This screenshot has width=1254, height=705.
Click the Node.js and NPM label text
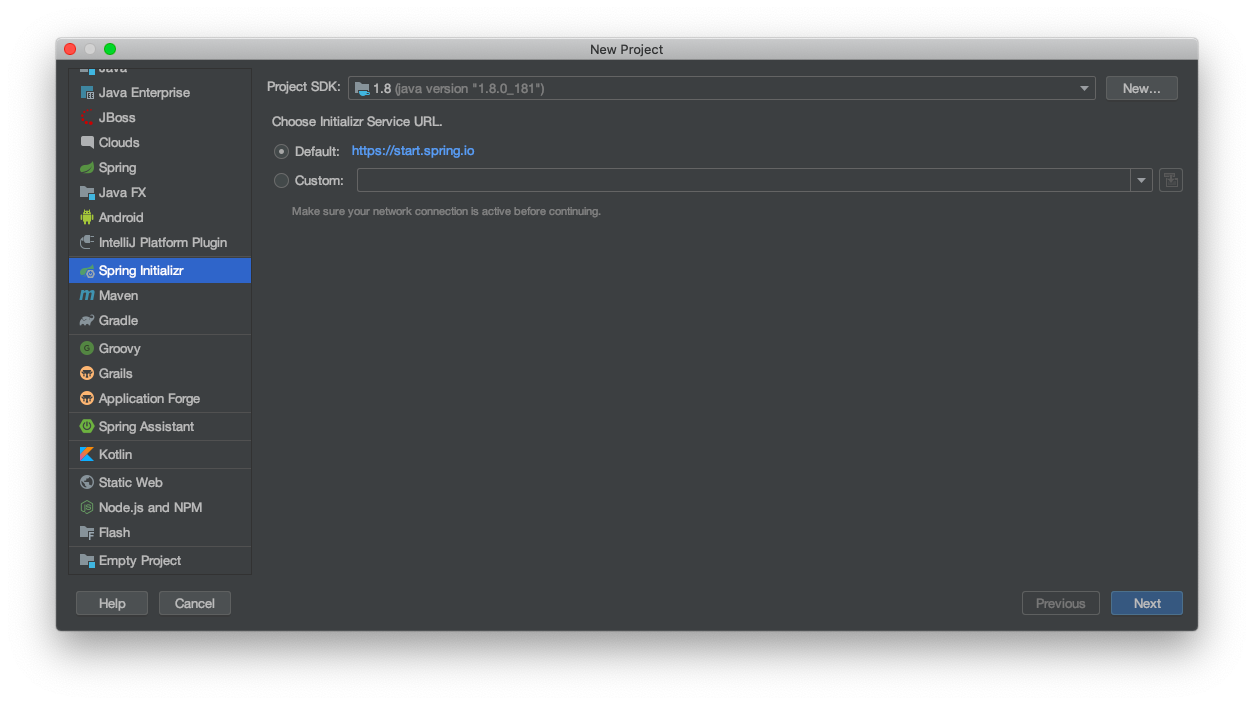pyautogui.click(x=151, y=508)
